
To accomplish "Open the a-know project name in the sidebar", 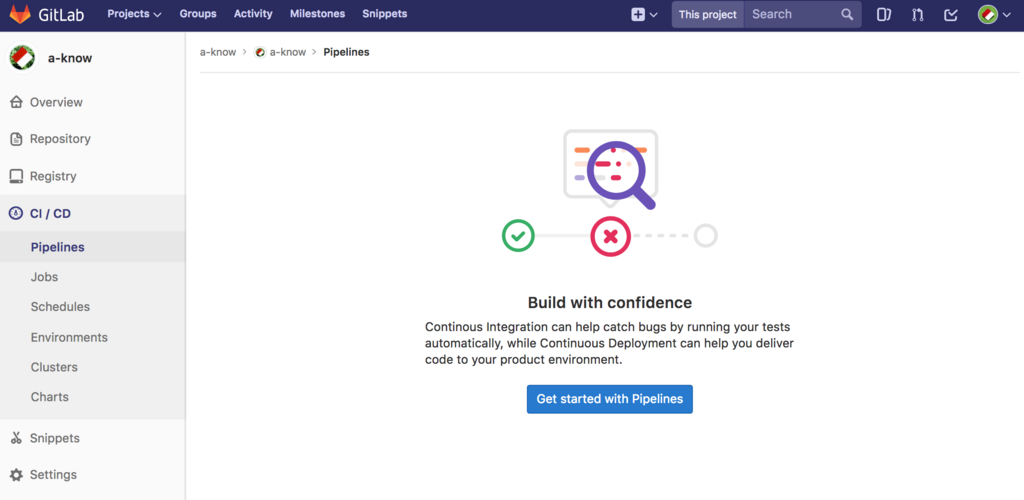I will (70, 58).
